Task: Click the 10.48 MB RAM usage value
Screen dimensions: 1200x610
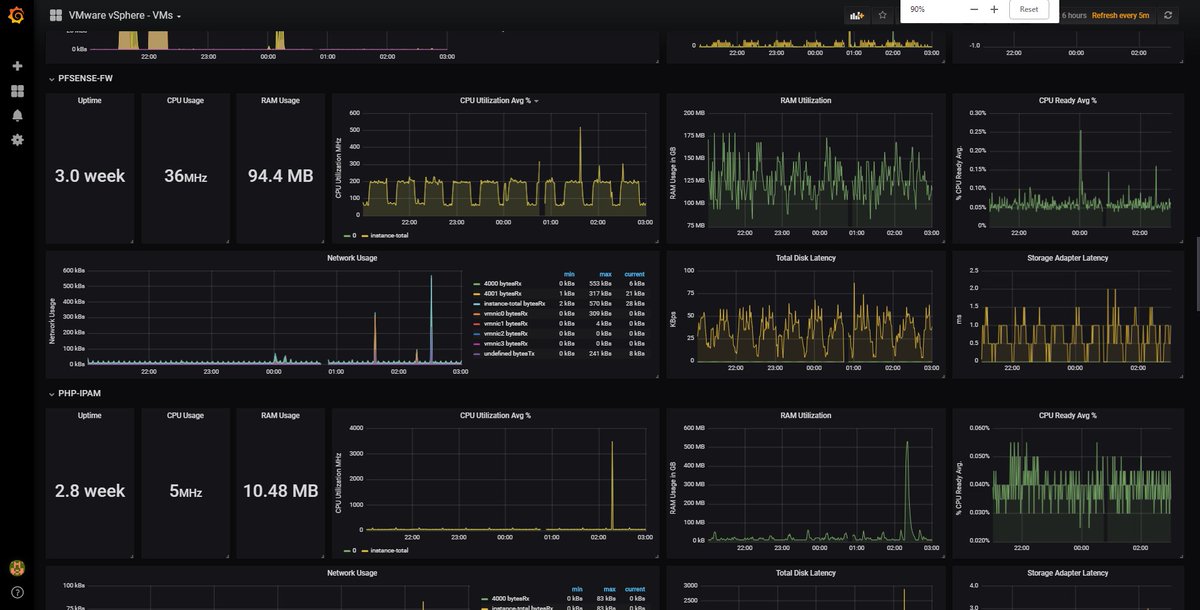Action: 281,491
